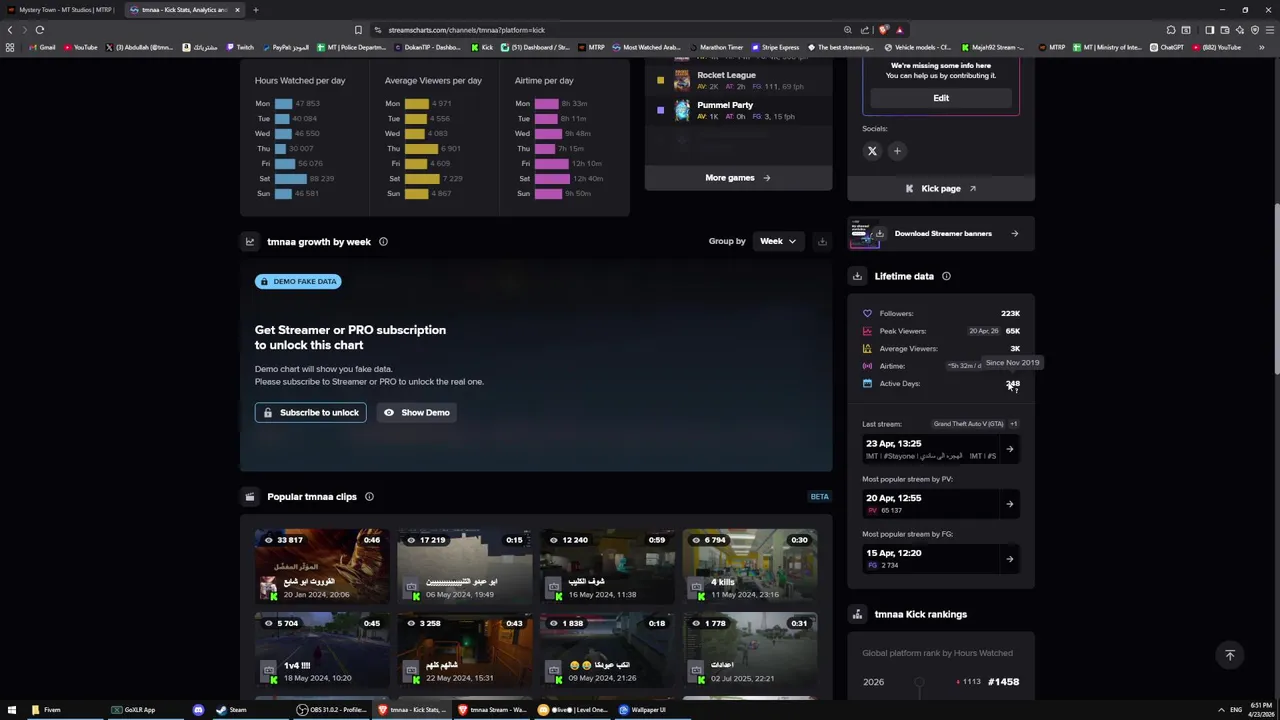Image resolution: width=1280 pixels, height=720 pixels.
Task: Open the X social profile icon
Action: point(872,151)
